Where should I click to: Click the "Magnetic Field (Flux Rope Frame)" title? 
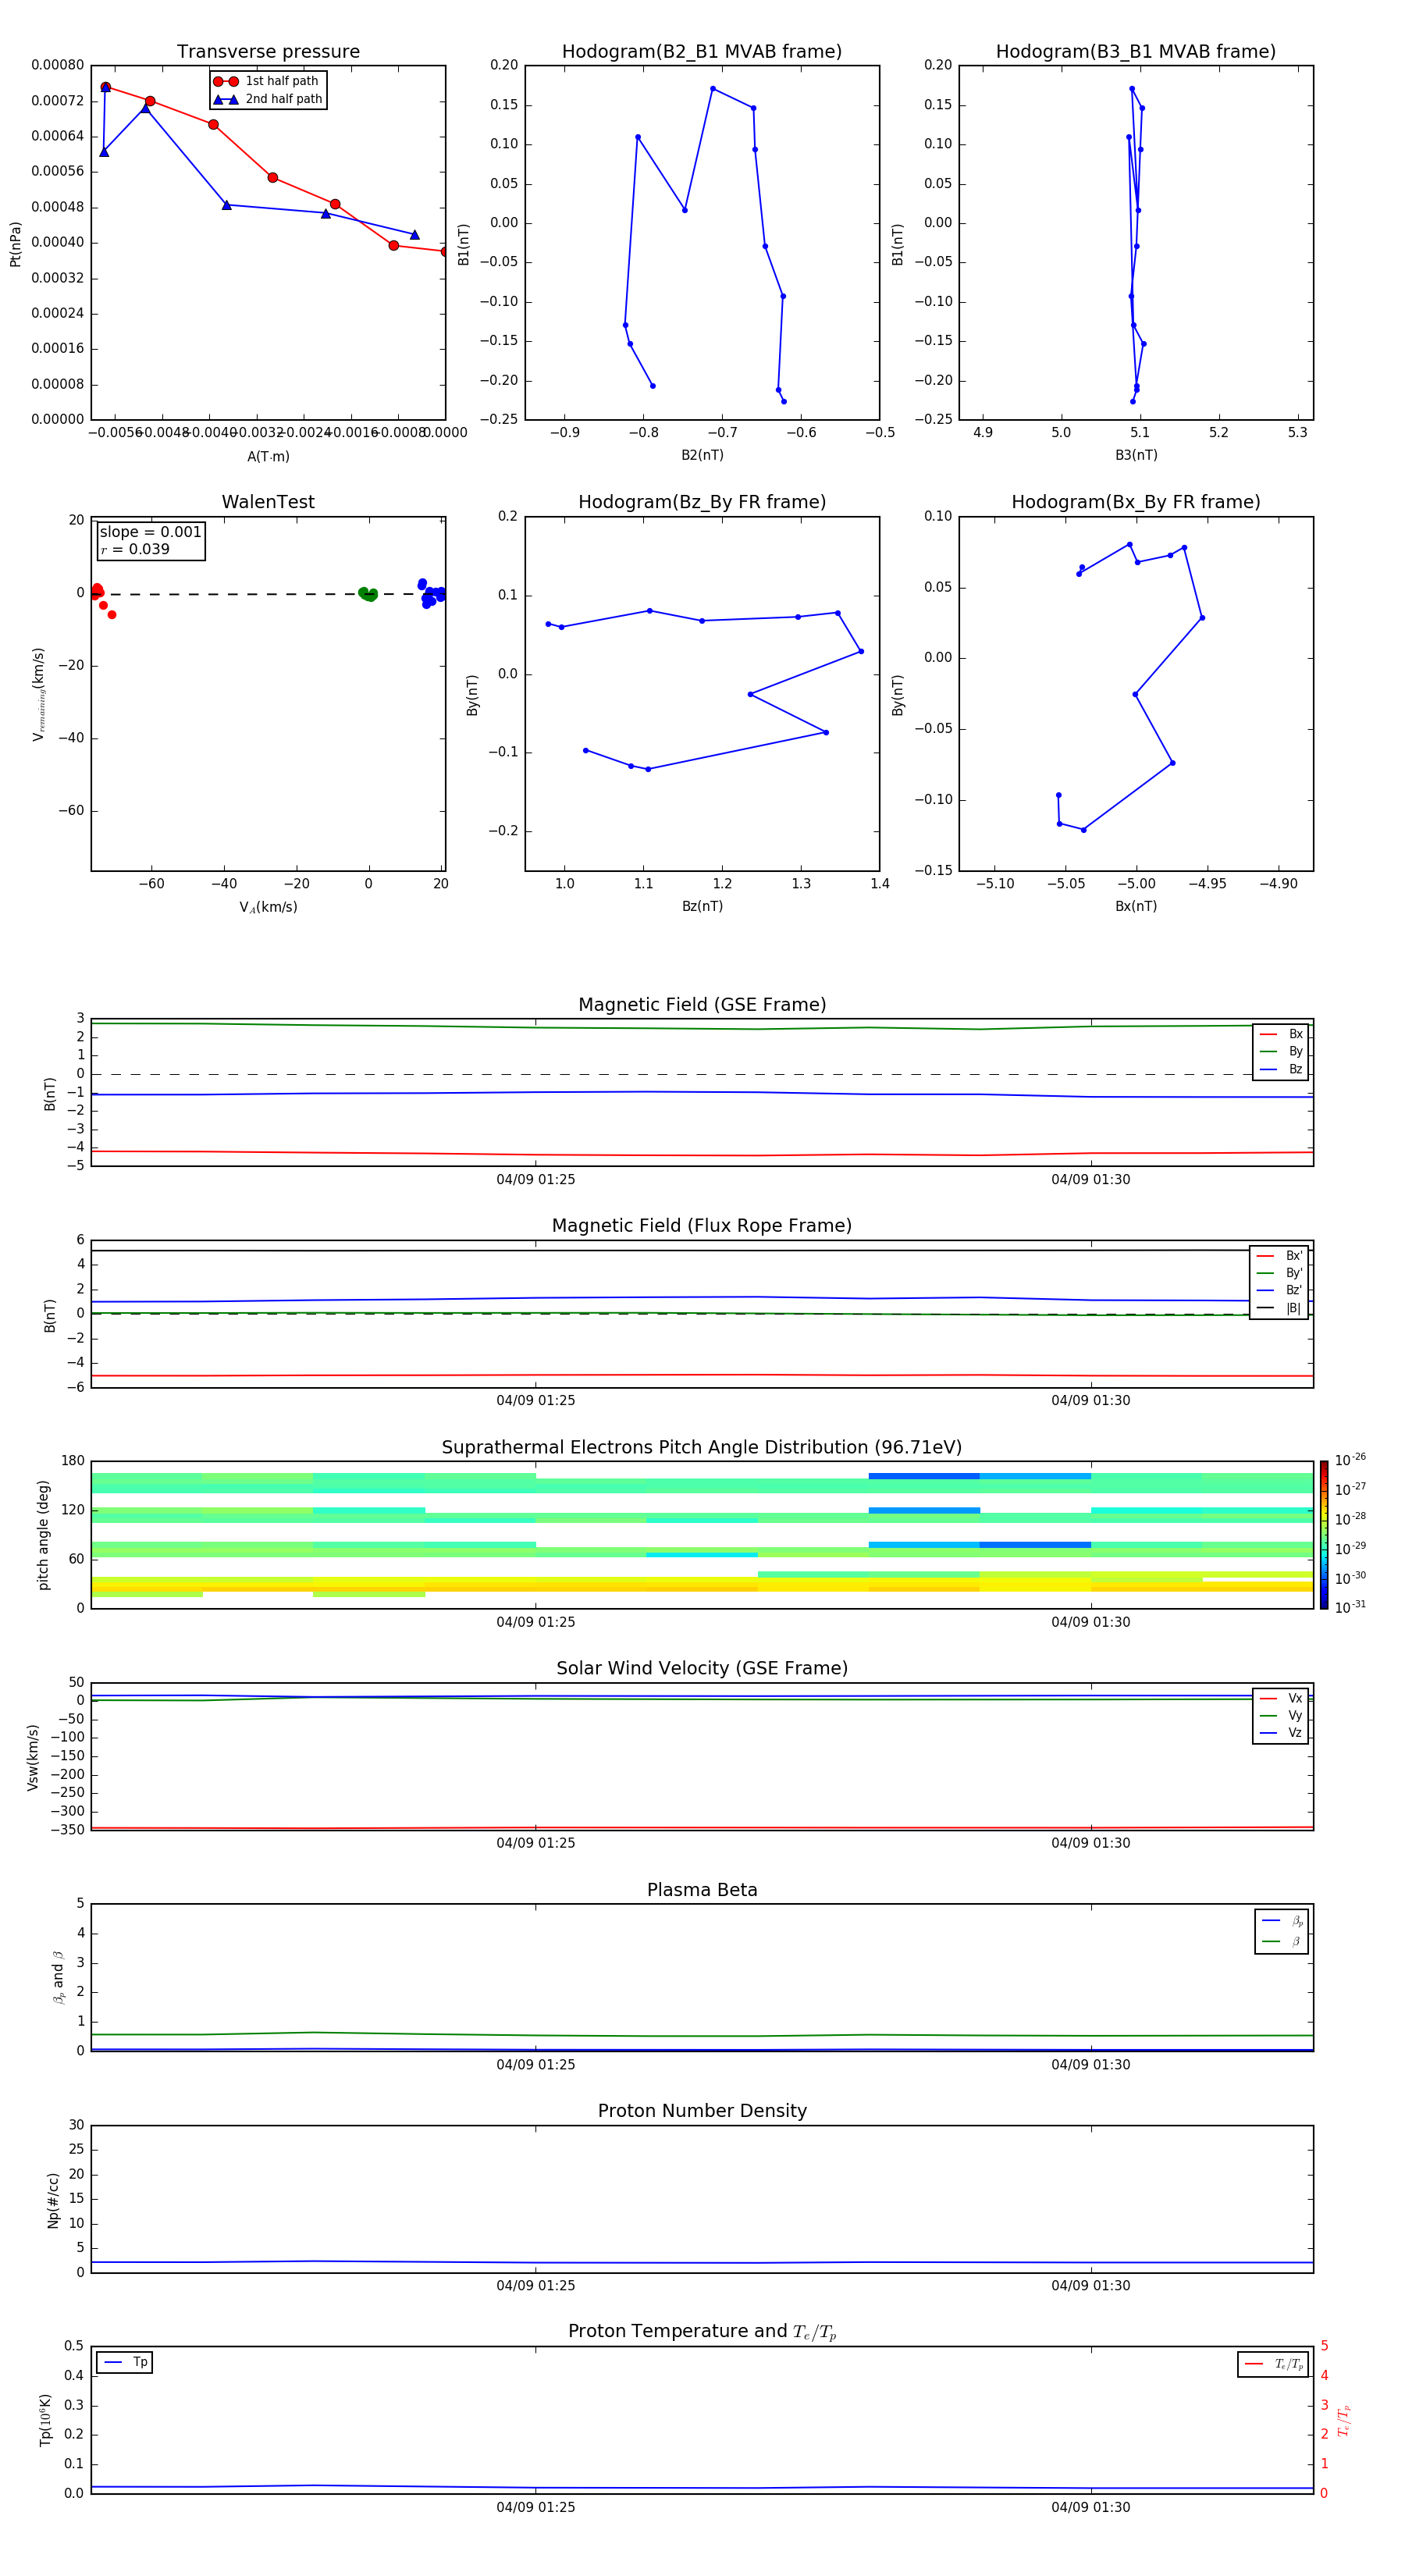point(702,1226)
